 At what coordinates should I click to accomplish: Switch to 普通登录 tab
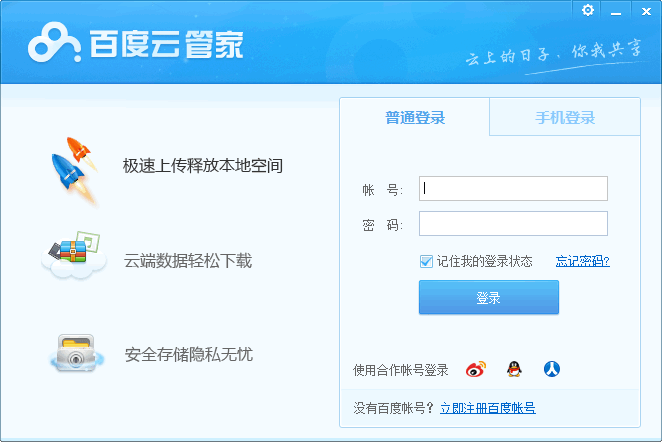(415, 117)
